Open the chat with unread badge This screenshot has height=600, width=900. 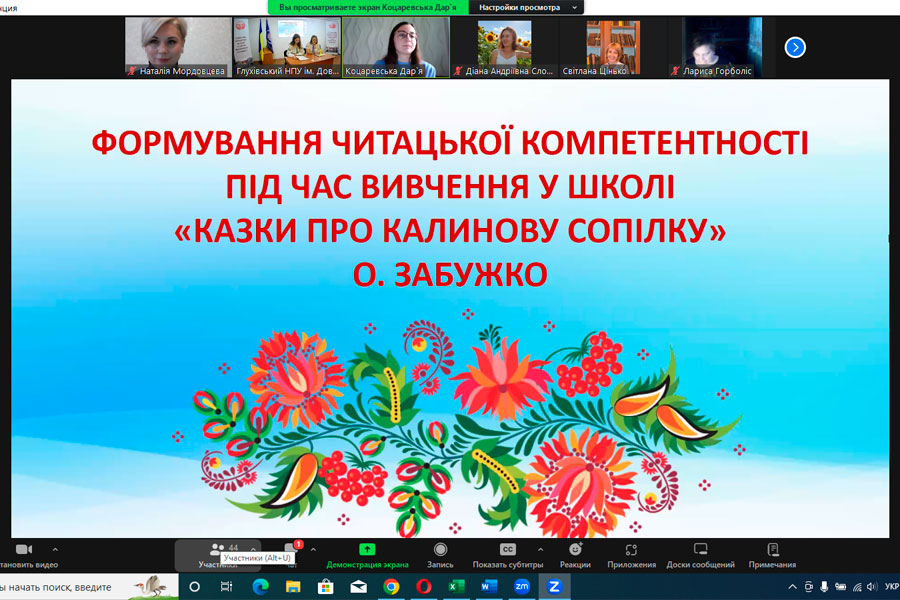[292, 555]
